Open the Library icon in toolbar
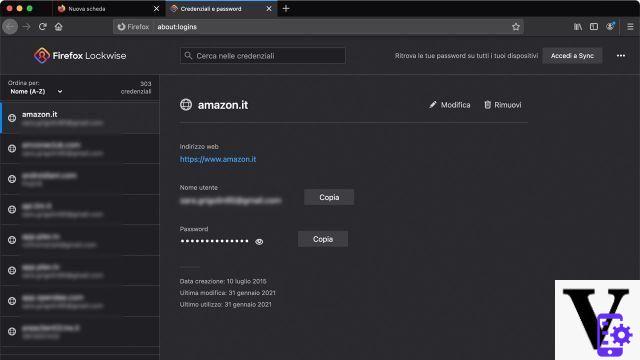 tap(578, 27)
